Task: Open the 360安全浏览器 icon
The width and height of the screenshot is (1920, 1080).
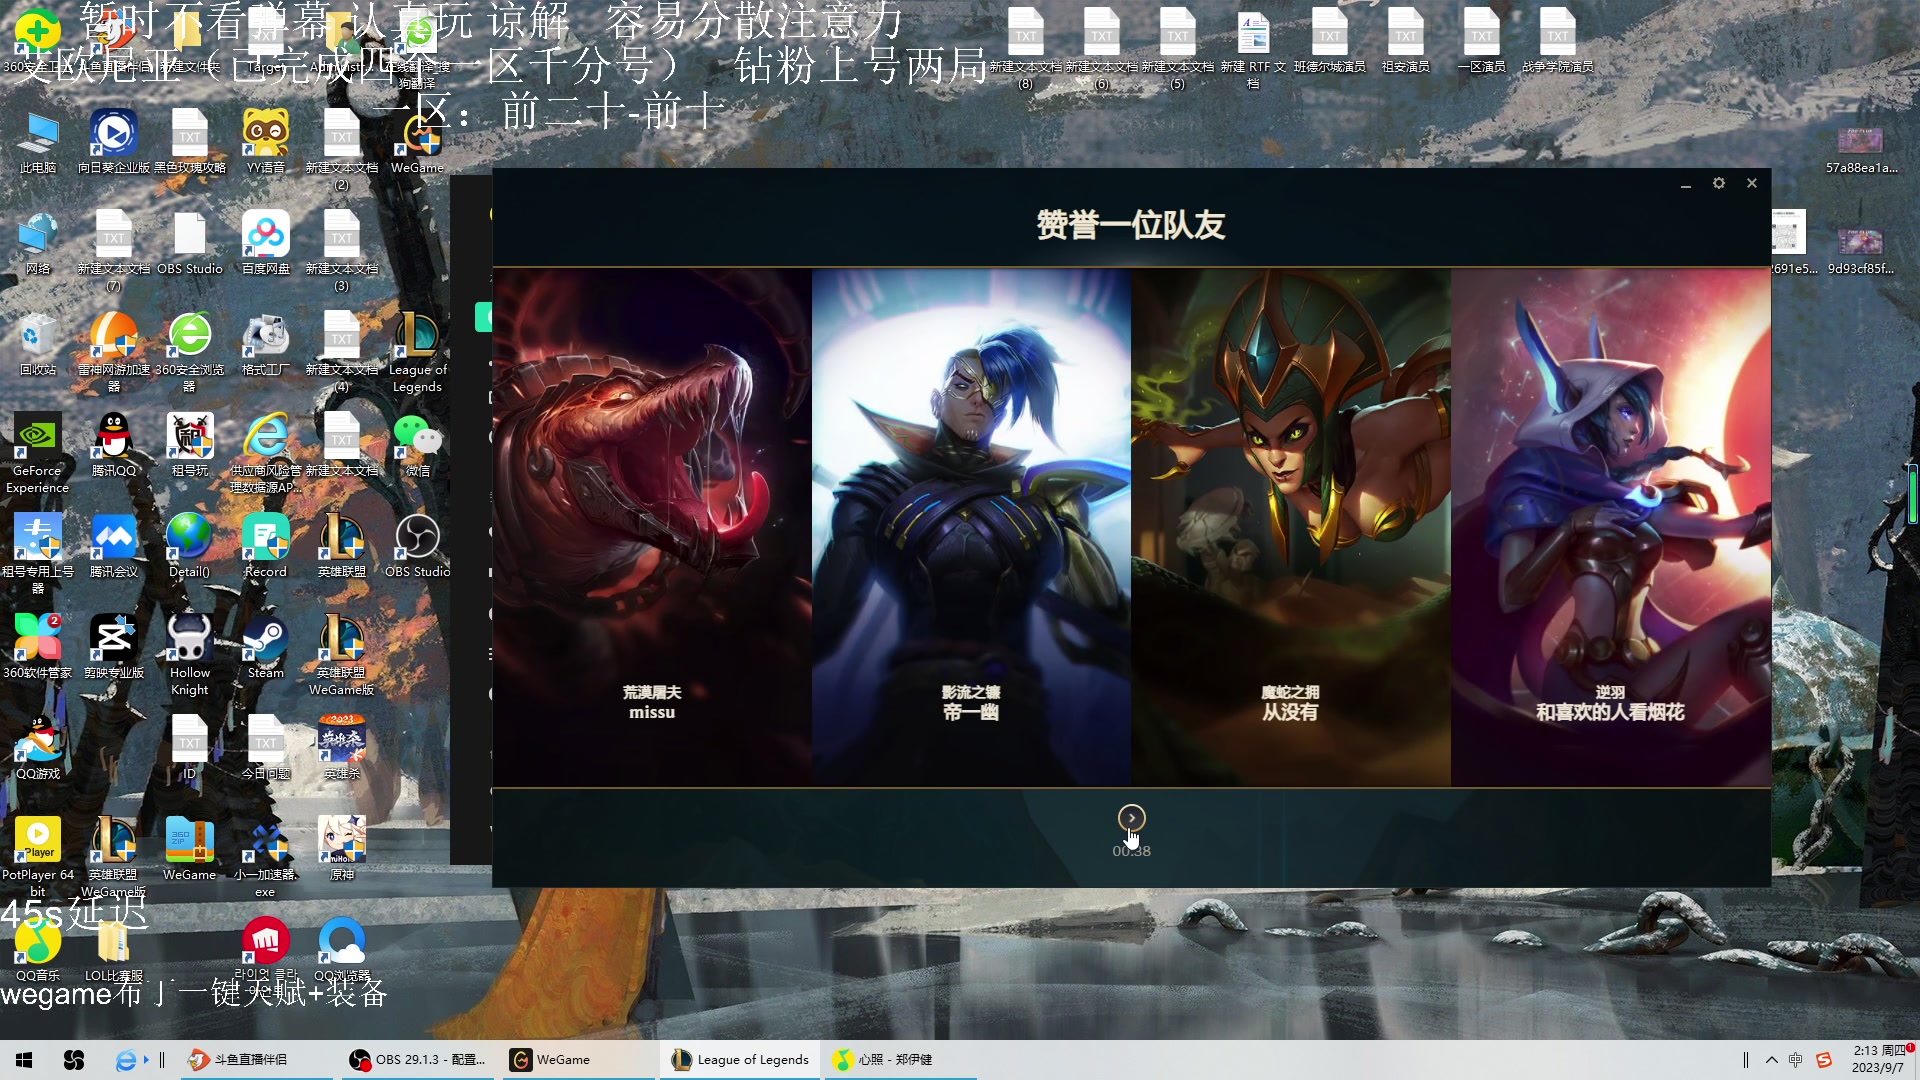Action: [x=190, y=352]
